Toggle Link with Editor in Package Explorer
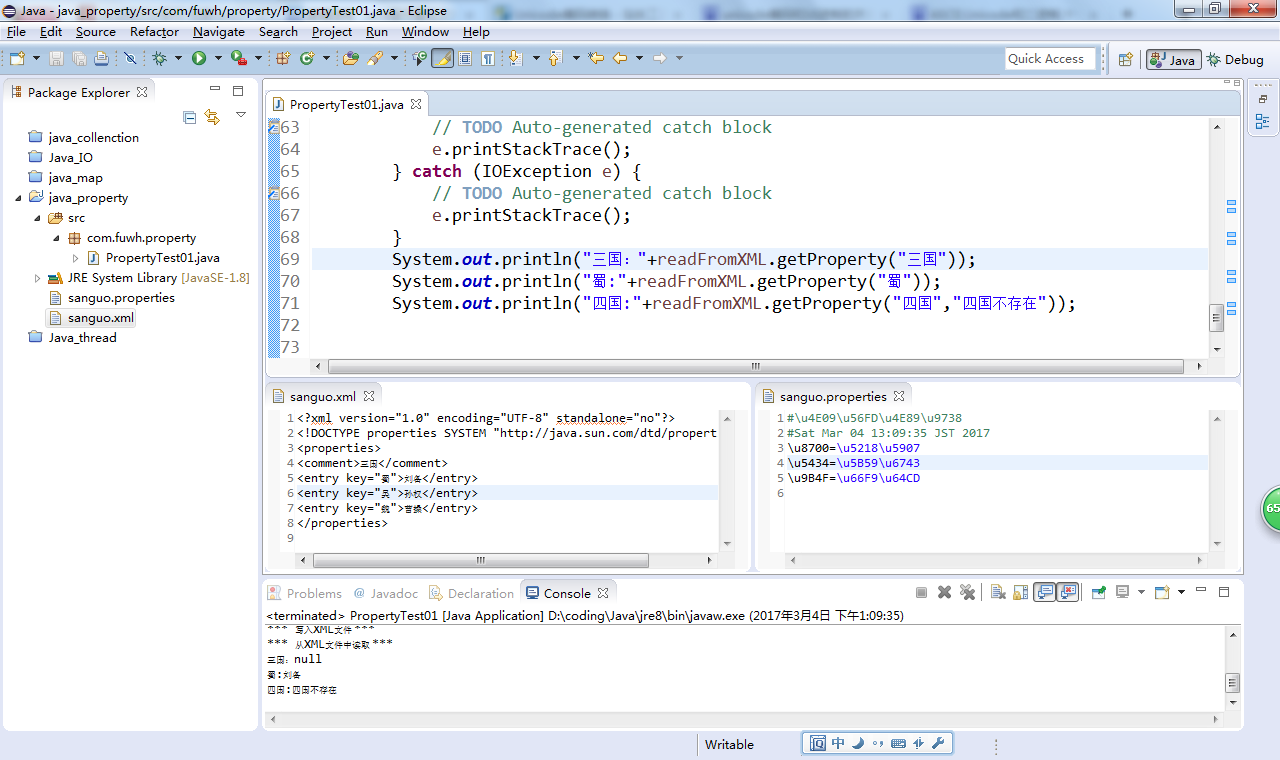Screen dimensions: 1280x760 [212, 117]
